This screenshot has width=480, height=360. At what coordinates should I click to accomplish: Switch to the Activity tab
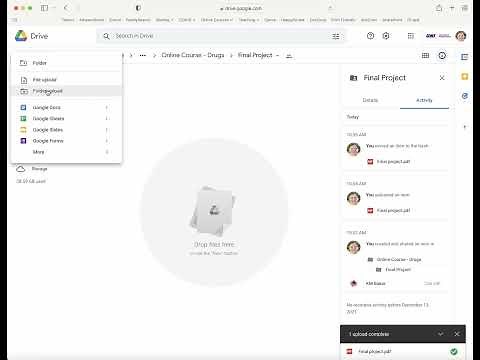pyautogui.click(x=424, y=100)
